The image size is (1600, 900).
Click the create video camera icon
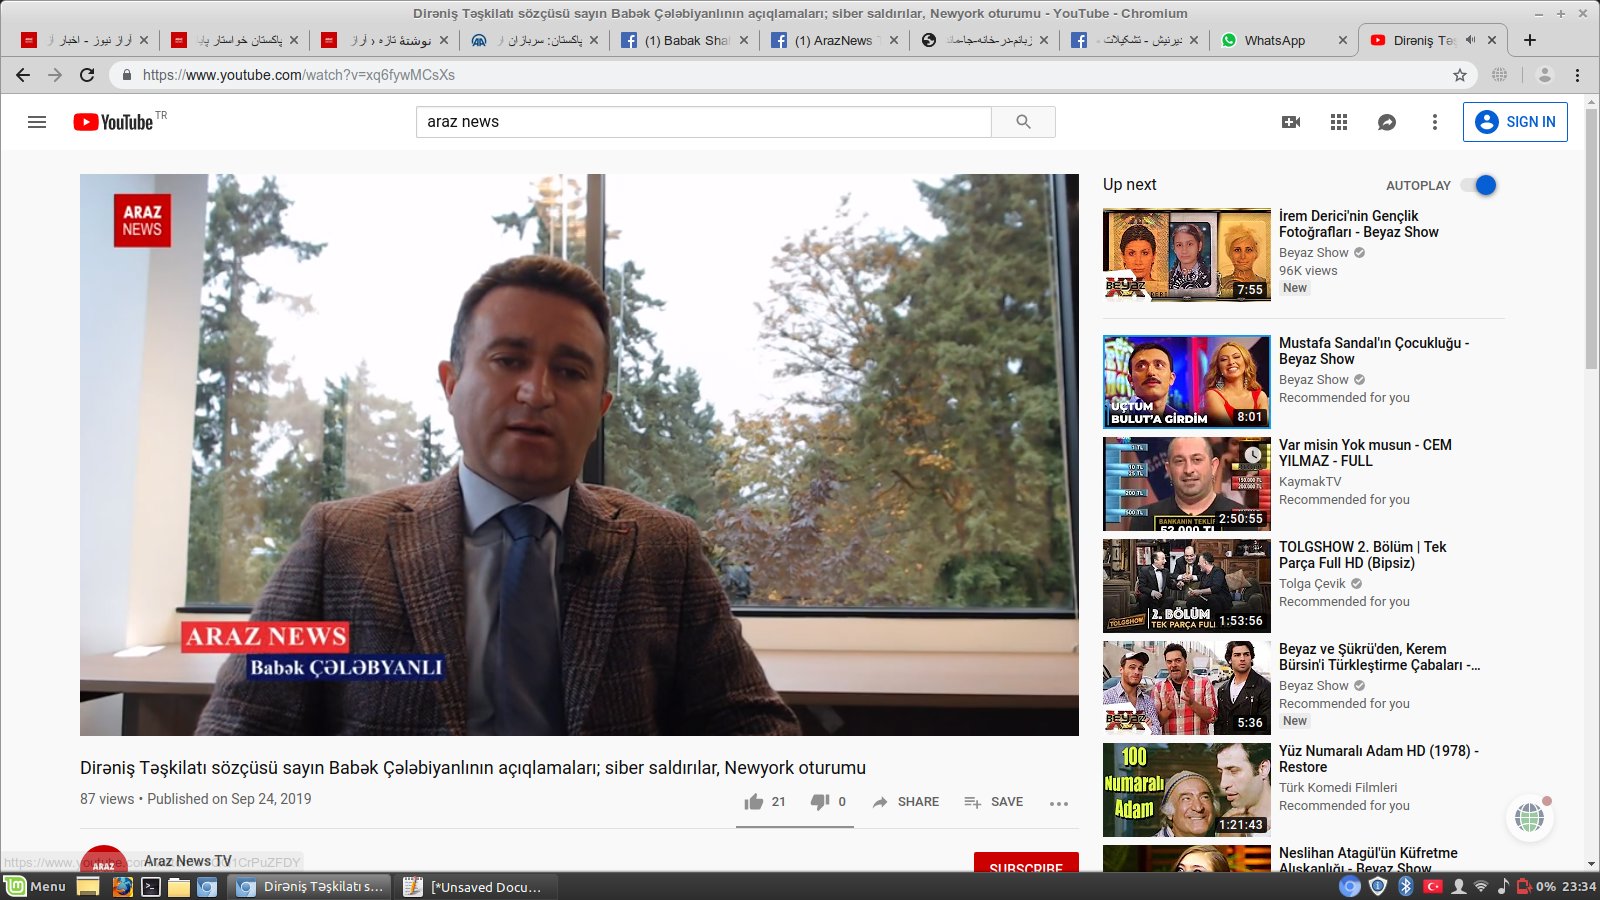click(1291, 122)
